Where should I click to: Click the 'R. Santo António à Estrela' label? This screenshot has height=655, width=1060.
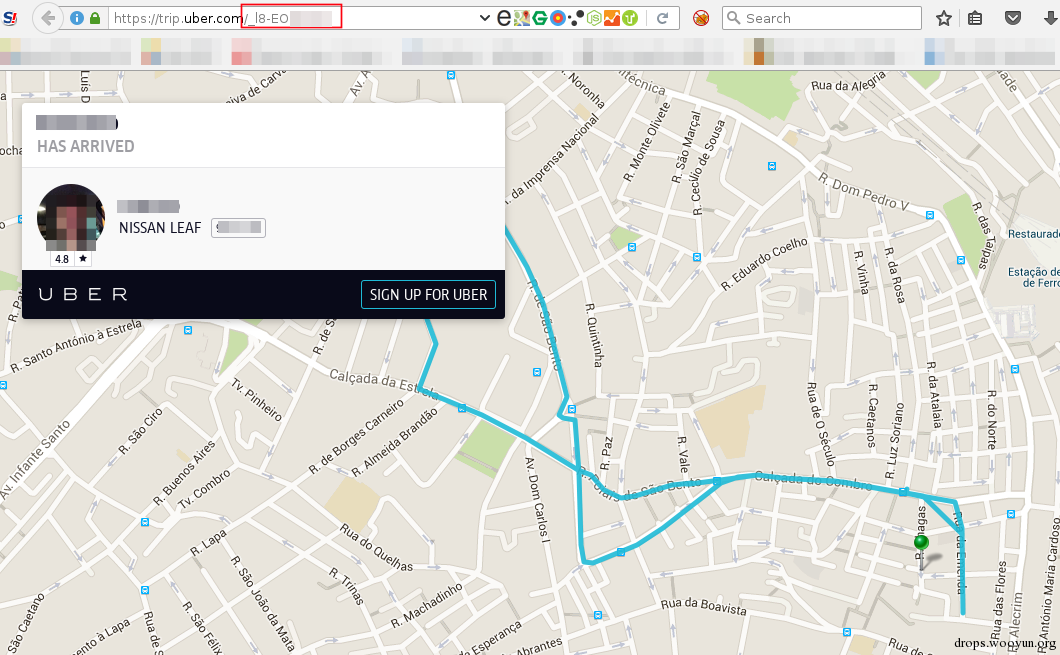coord(76,346)
